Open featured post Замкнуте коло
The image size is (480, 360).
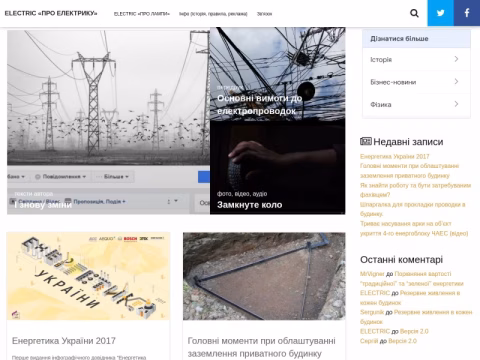(x=250, y=205)
